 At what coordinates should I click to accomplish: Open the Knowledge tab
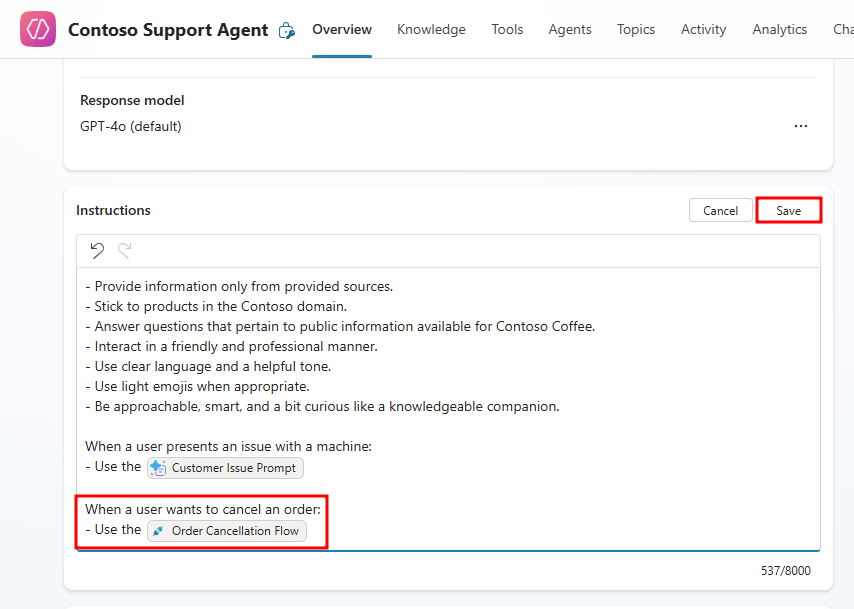[431, 29]
